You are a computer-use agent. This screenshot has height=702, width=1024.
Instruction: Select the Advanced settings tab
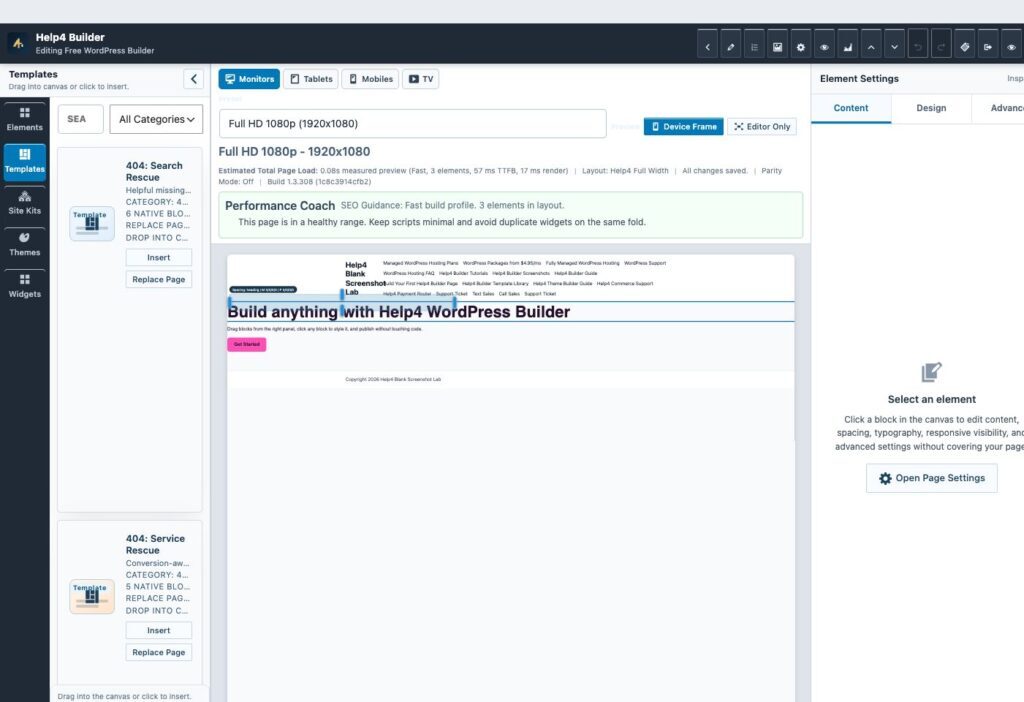[x=998, y=108]
